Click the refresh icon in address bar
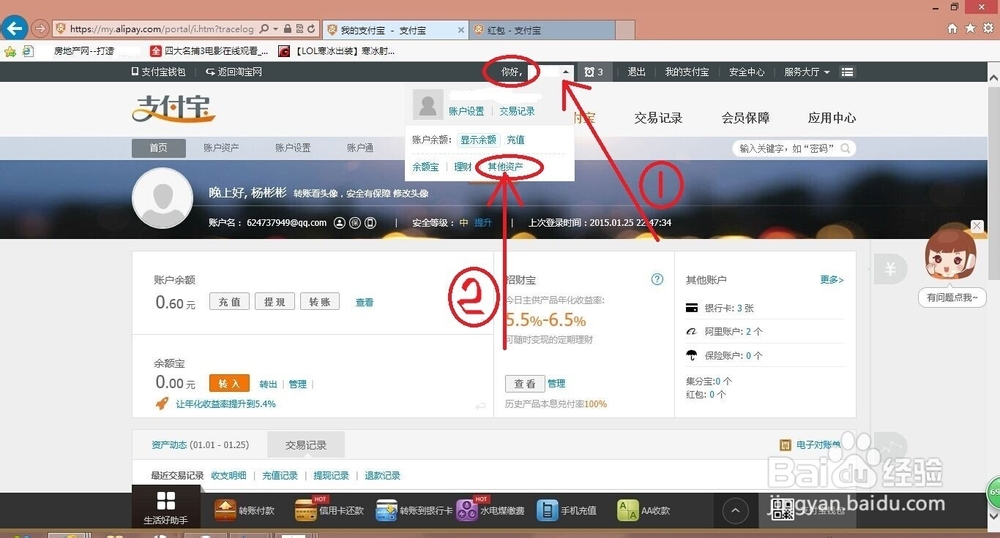 pyautogui.click(x=311, y=29)
